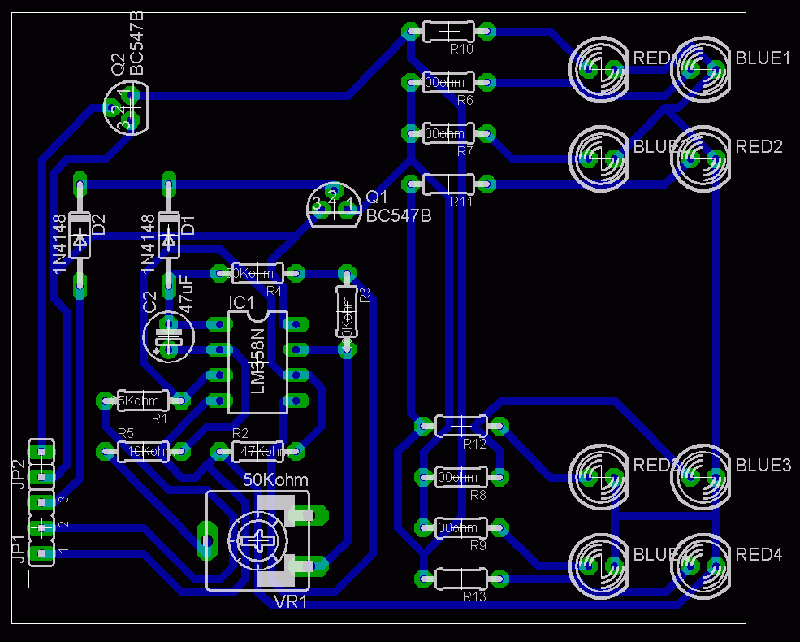800x642 pixels.
Task: Select the D2 1N4148 diode
Action: tap(81, 235)
